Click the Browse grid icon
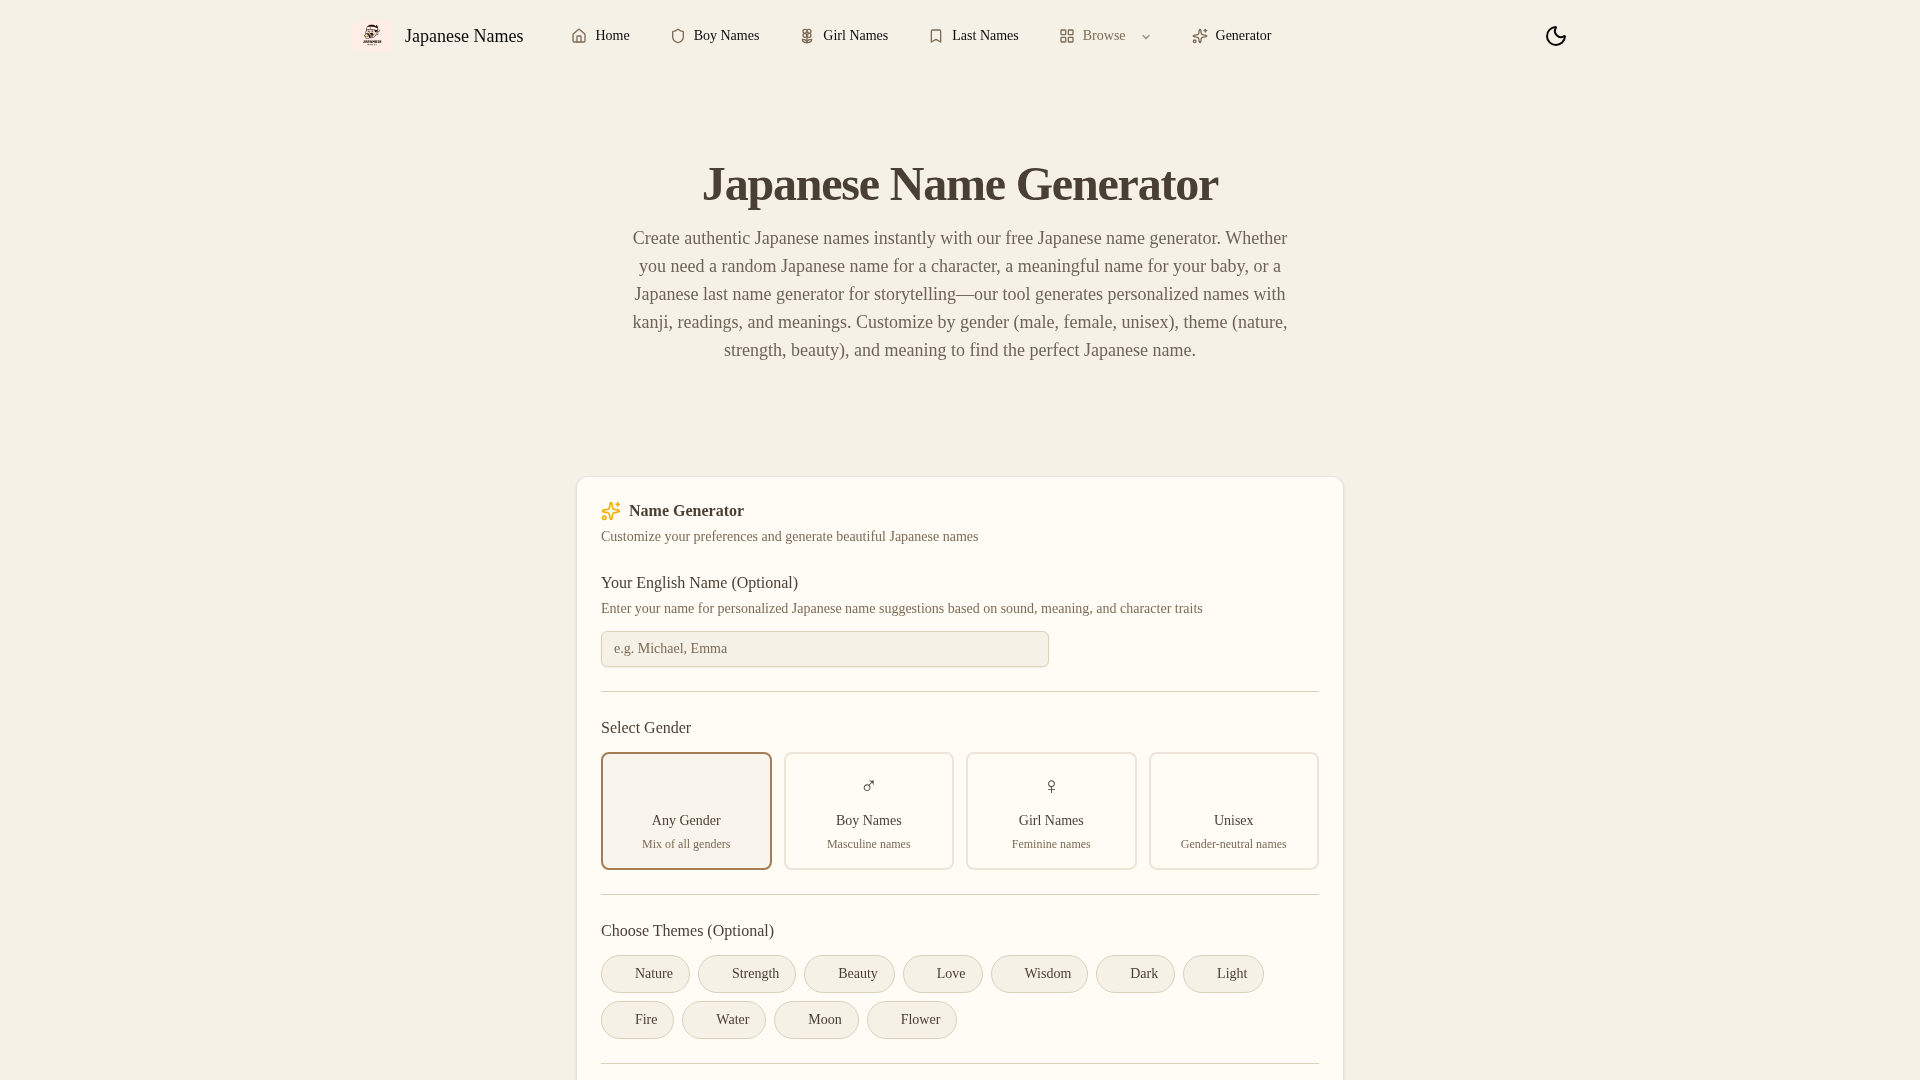 pyautogui.click(x=1067, y=36)
